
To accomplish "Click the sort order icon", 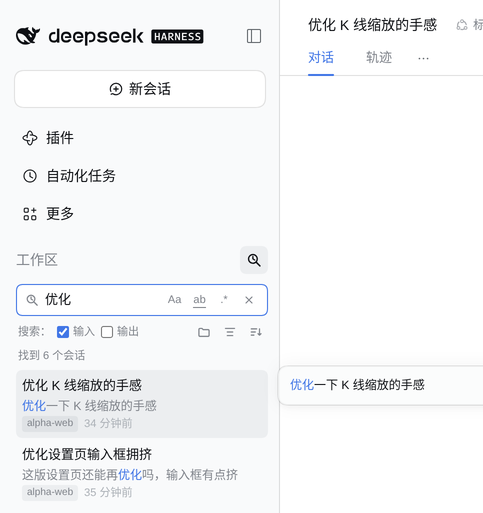I will click(x=256, y=332).
